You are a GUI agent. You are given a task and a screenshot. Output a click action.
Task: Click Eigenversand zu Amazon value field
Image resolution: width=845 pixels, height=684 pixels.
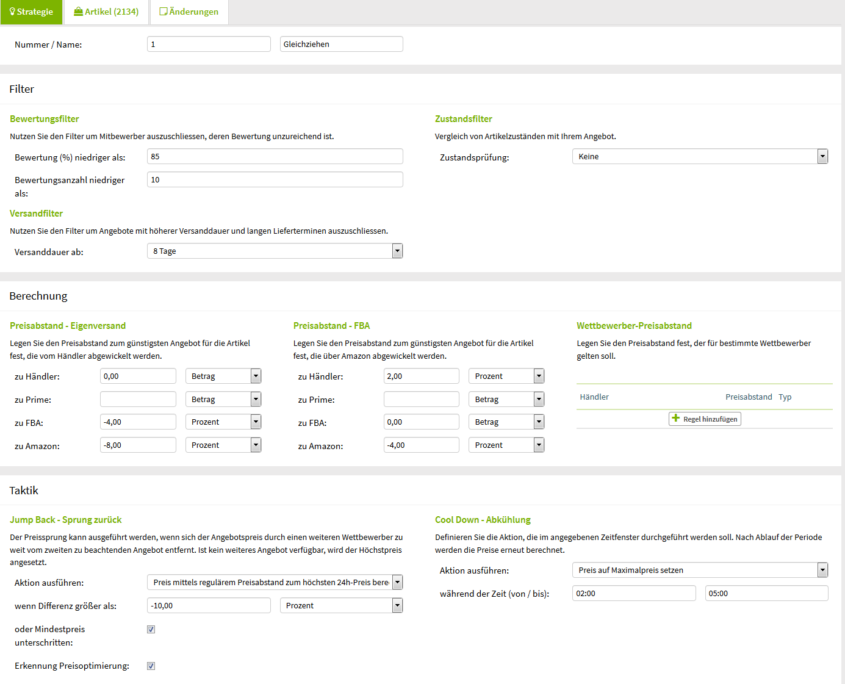pos(138,445)
